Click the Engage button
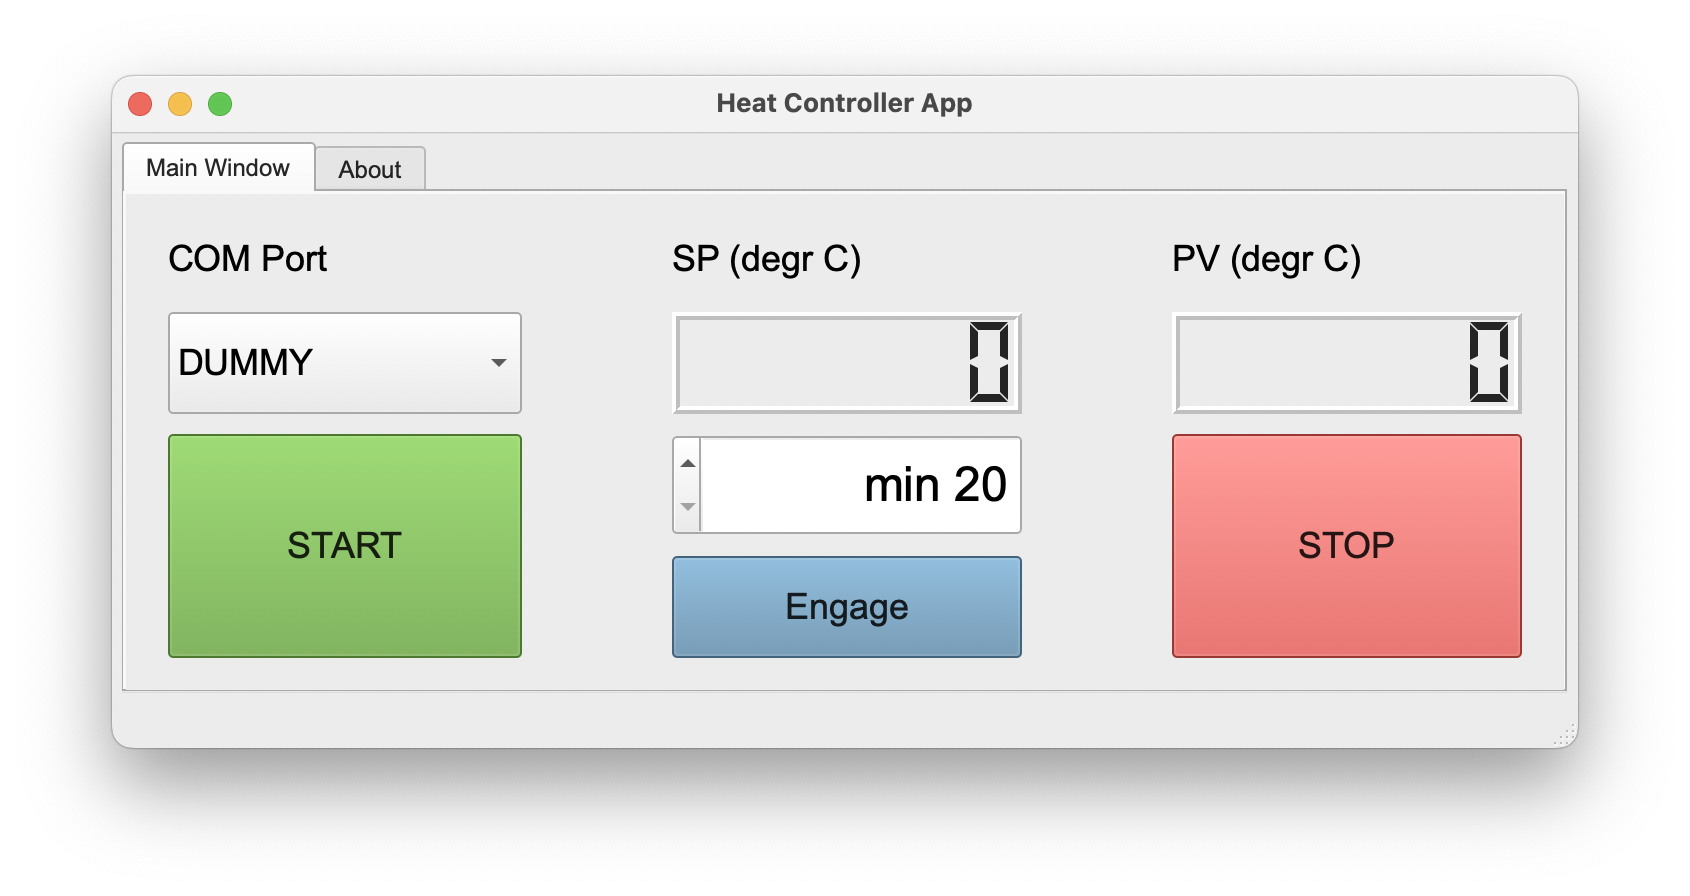Screen dimensions: 1690x896 pyautogui.click(x=846, y=606)
